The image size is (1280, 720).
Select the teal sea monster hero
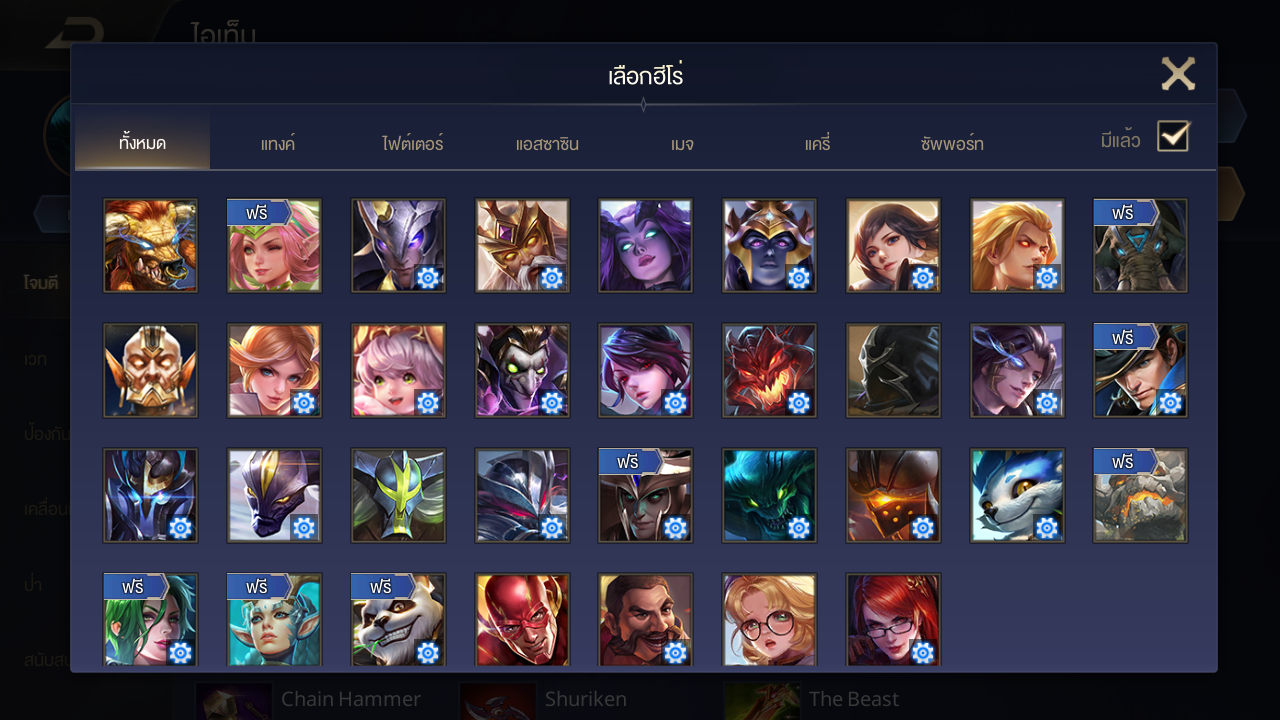click(769, 495)
